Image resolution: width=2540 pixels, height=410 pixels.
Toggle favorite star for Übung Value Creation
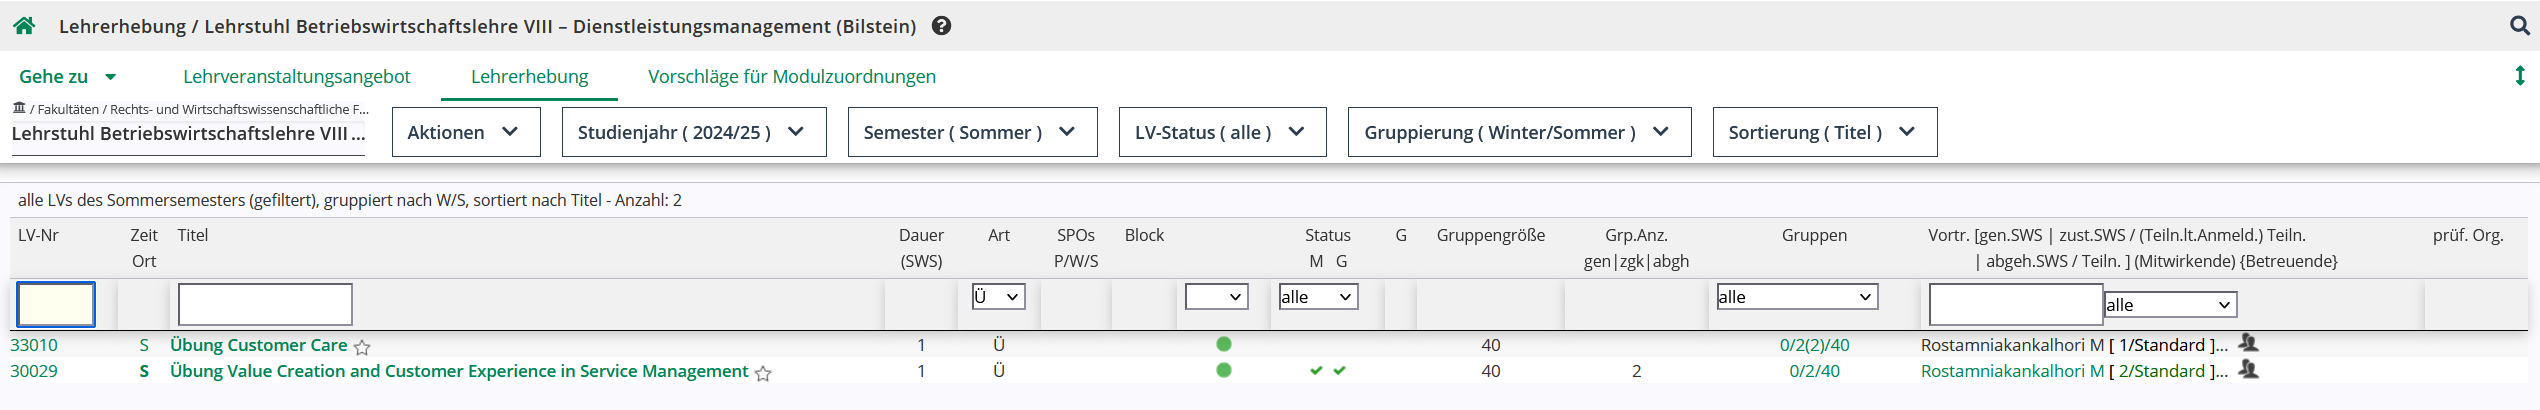(763, 373)
